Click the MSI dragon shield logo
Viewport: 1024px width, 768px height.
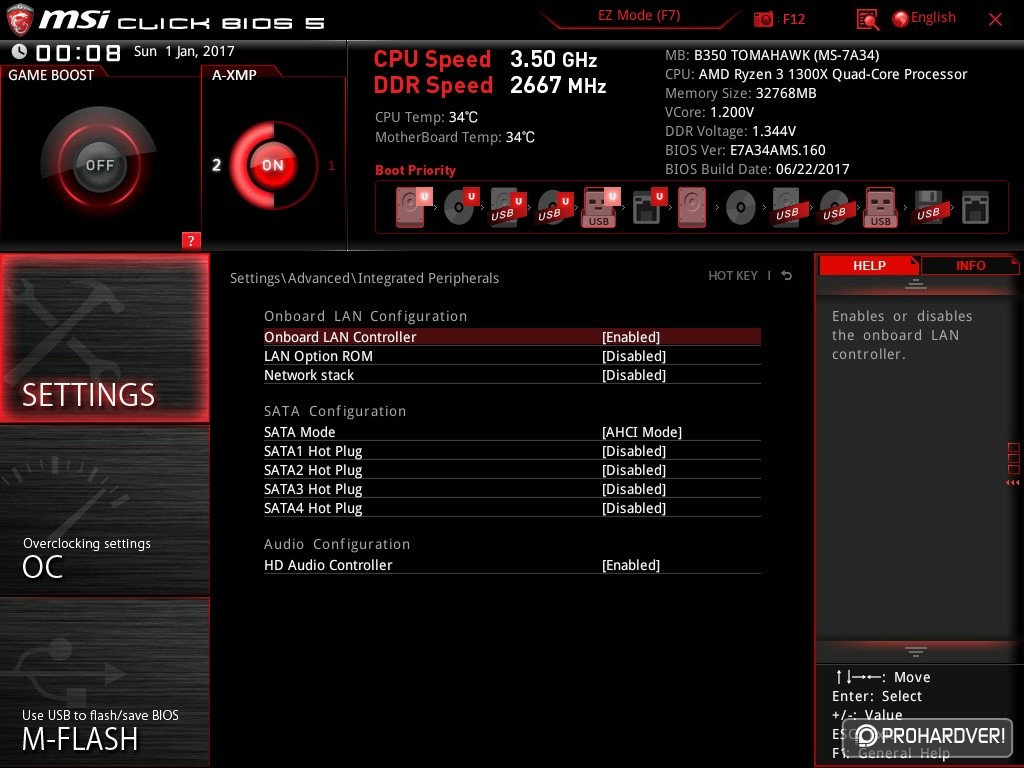coord(20,20)
